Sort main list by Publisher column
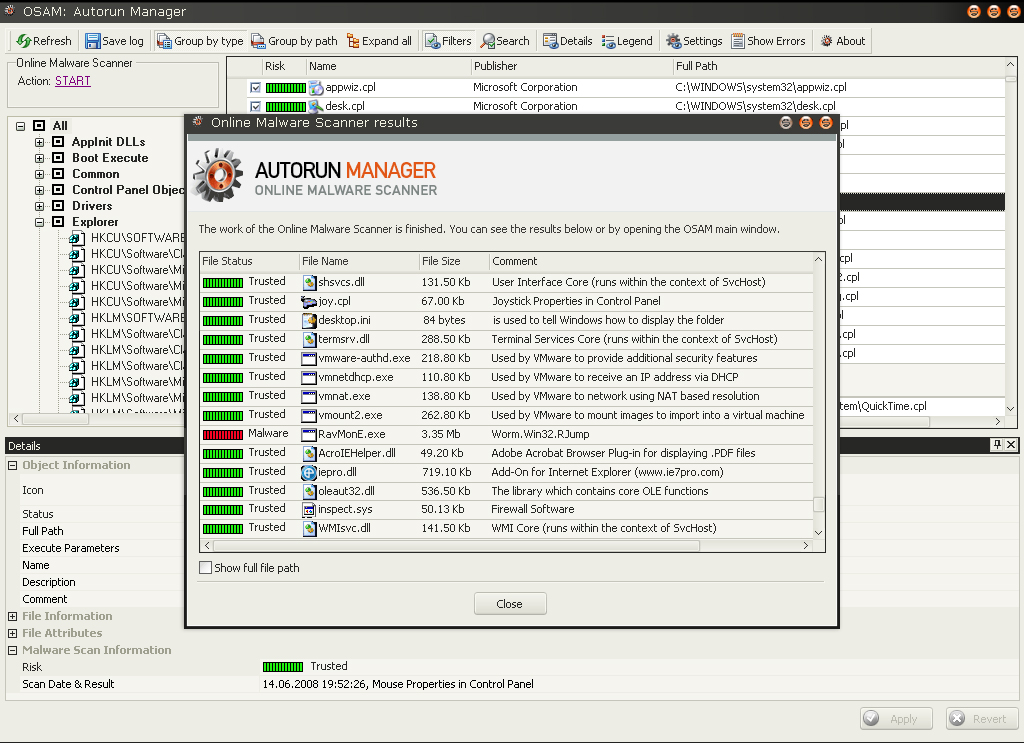The width and height of the screenshot is (1024, 743). [571, 66]
